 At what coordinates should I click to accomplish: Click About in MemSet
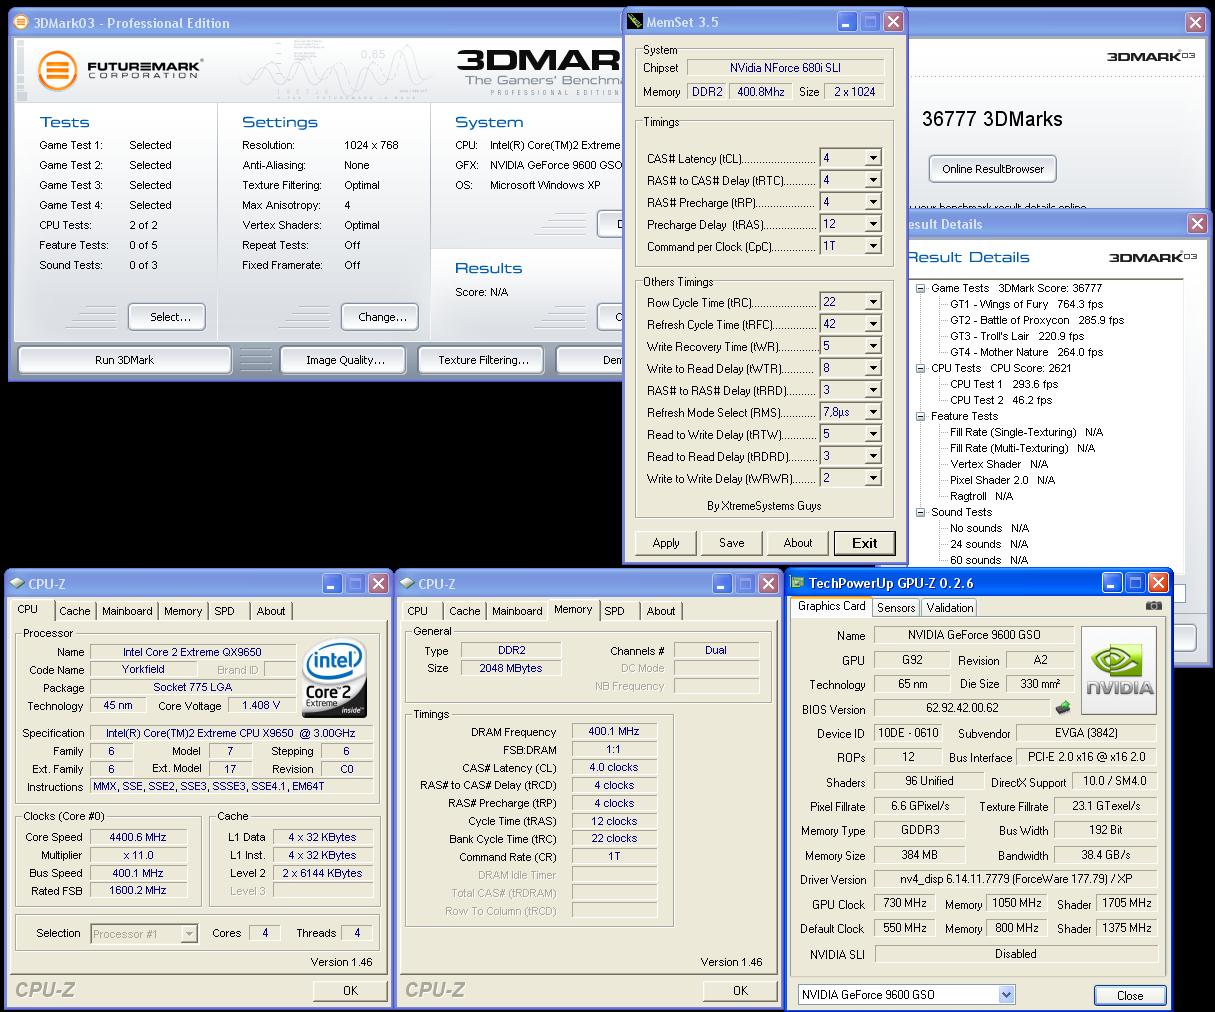click(x=797, y=543)
